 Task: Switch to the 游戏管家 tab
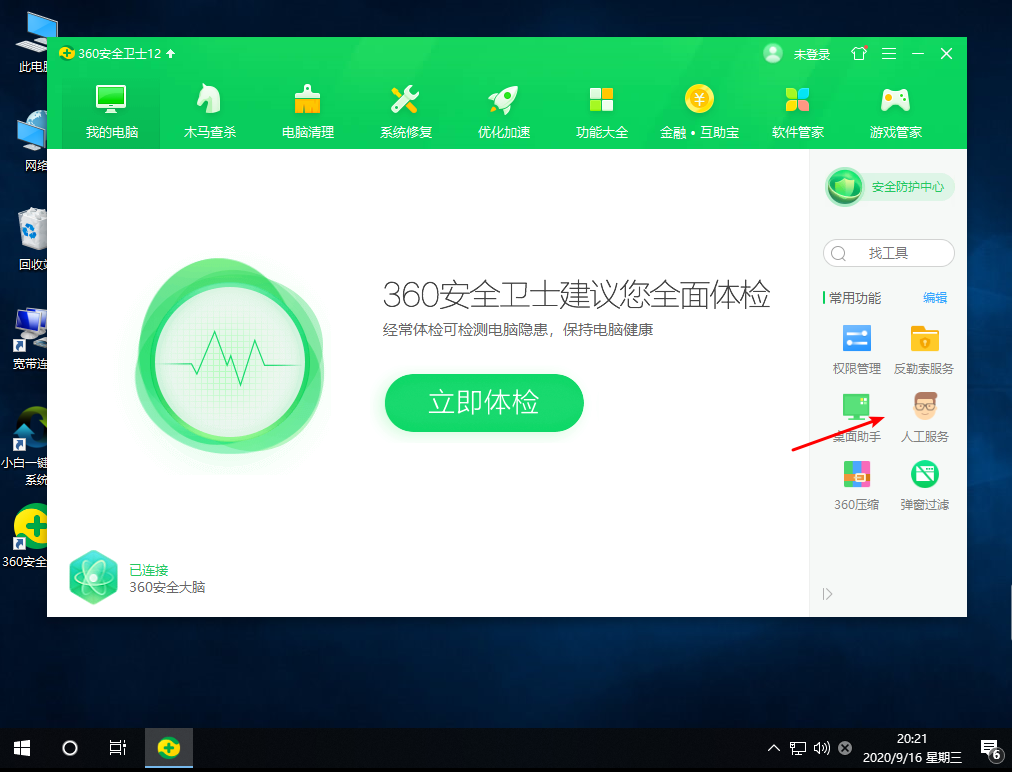point(894,110)
